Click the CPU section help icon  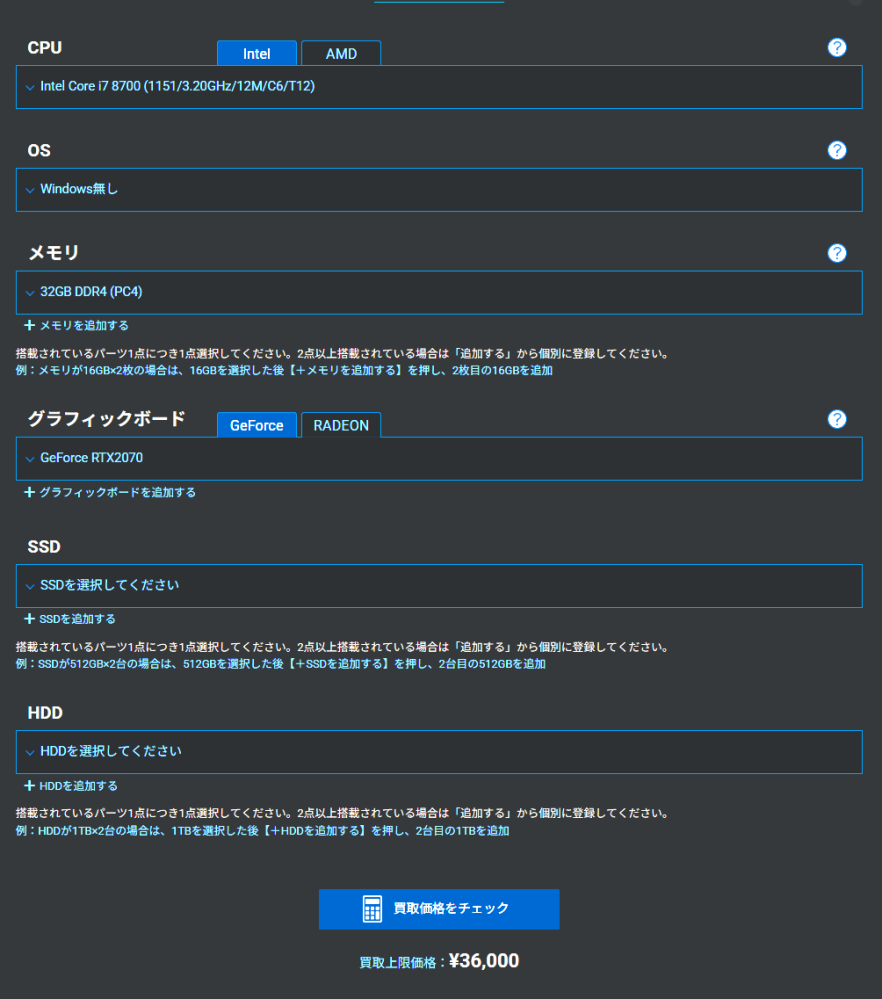pyautogui.click(x=837, y=48)
